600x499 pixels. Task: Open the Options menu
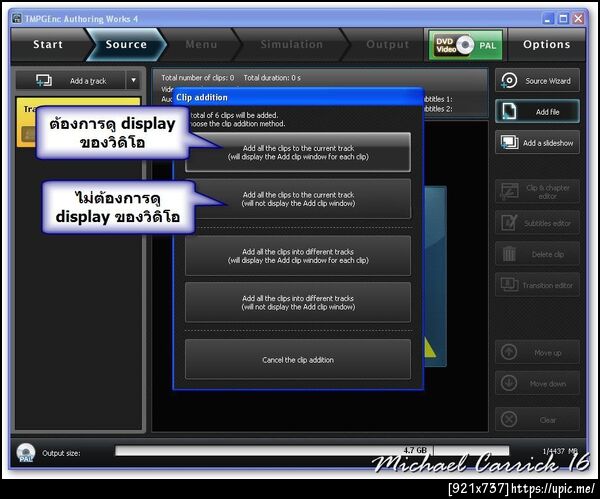click(546, 44)
